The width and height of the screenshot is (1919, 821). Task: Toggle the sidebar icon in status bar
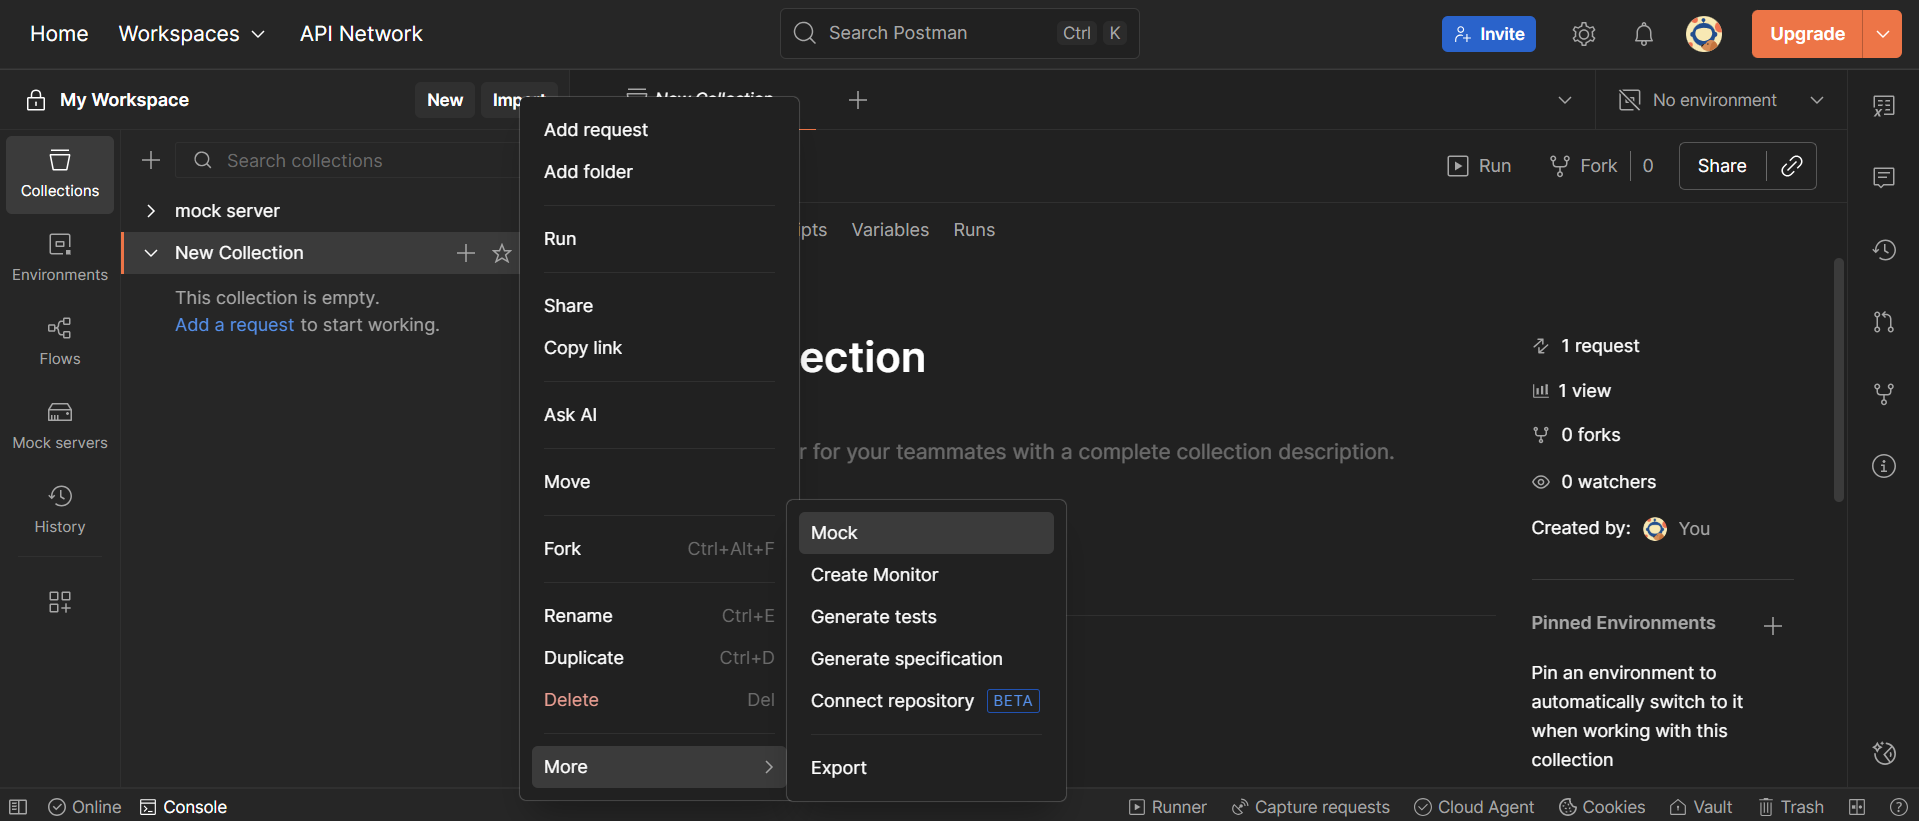coord(18,807)
